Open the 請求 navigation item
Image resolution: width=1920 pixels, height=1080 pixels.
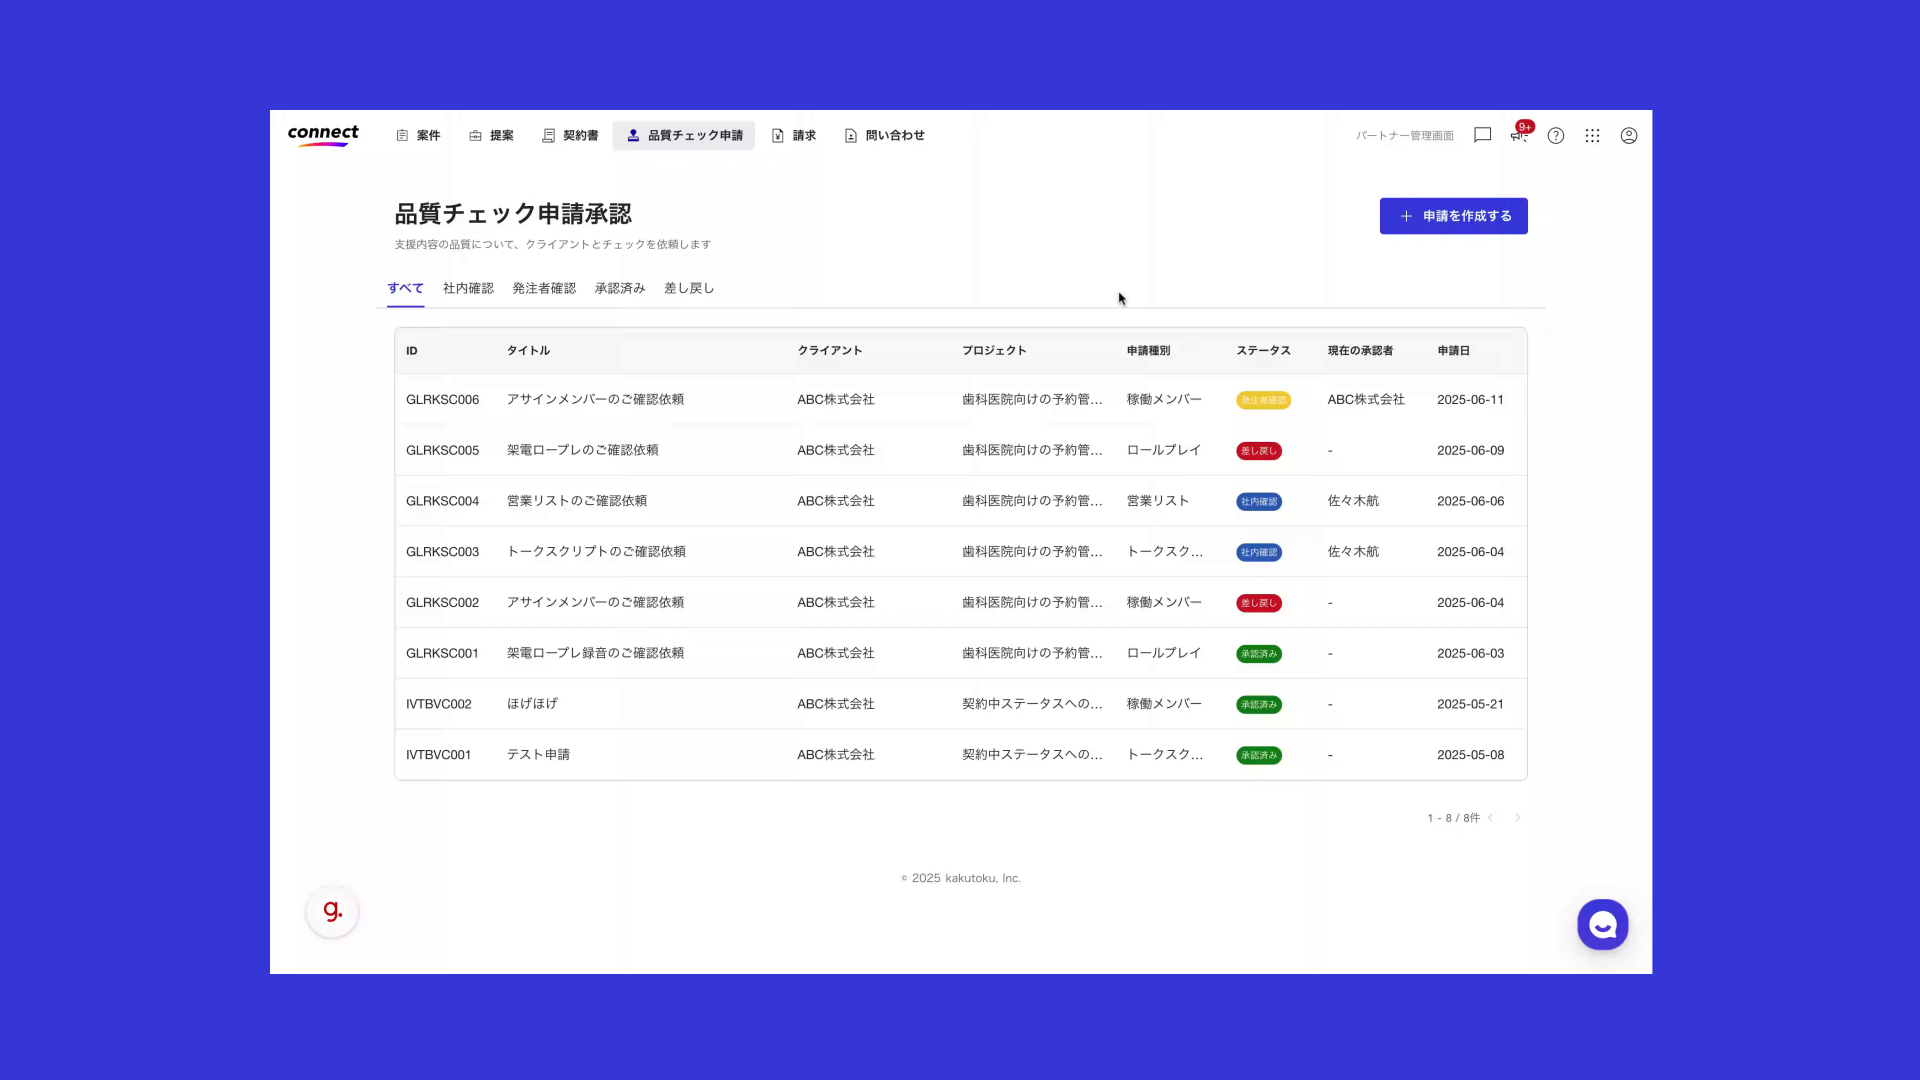(794, 136)
